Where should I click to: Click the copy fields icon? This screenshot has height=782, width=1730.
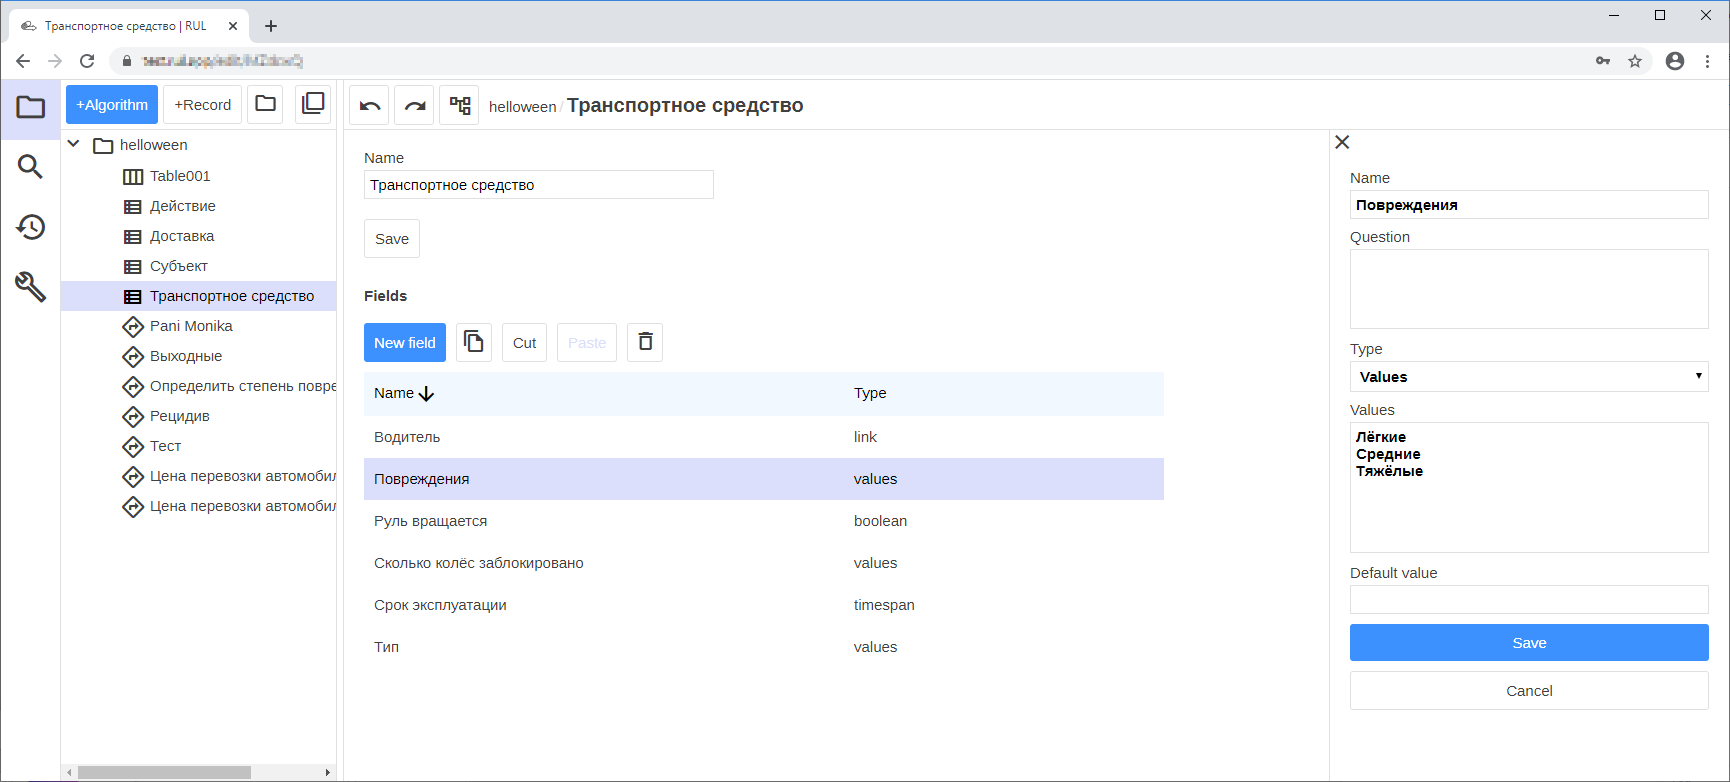pos(474,342)
